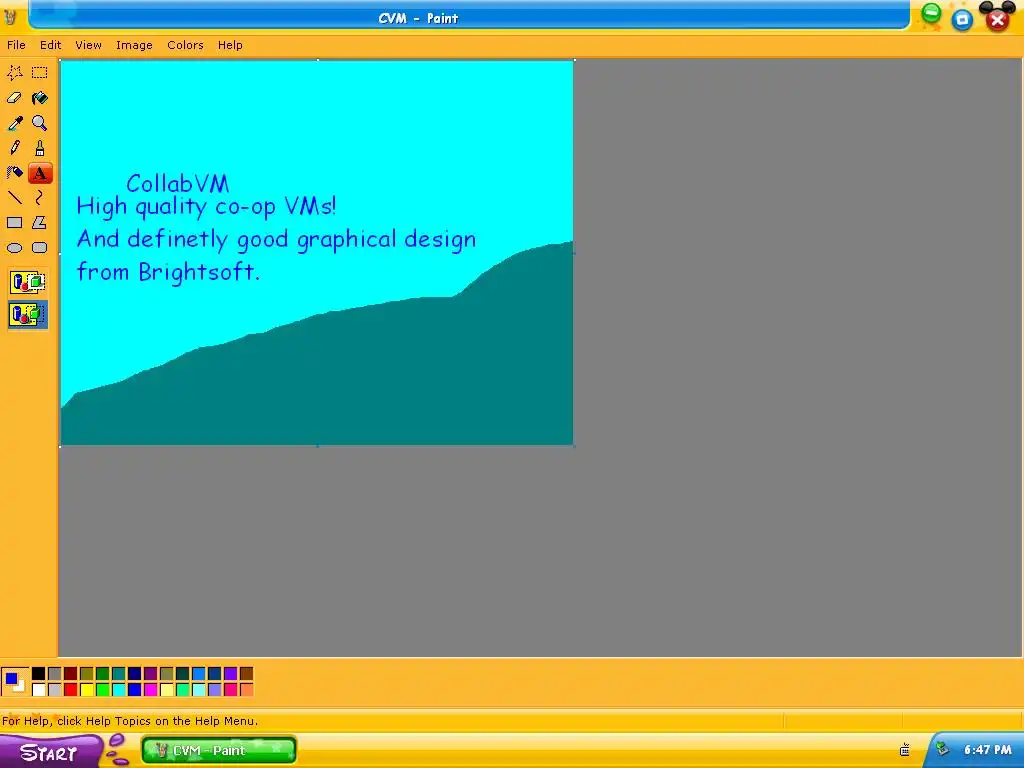Screen dimensions: 1024x768
Task: Choose the hot pink swatch
Action: (x=231, y=689)
